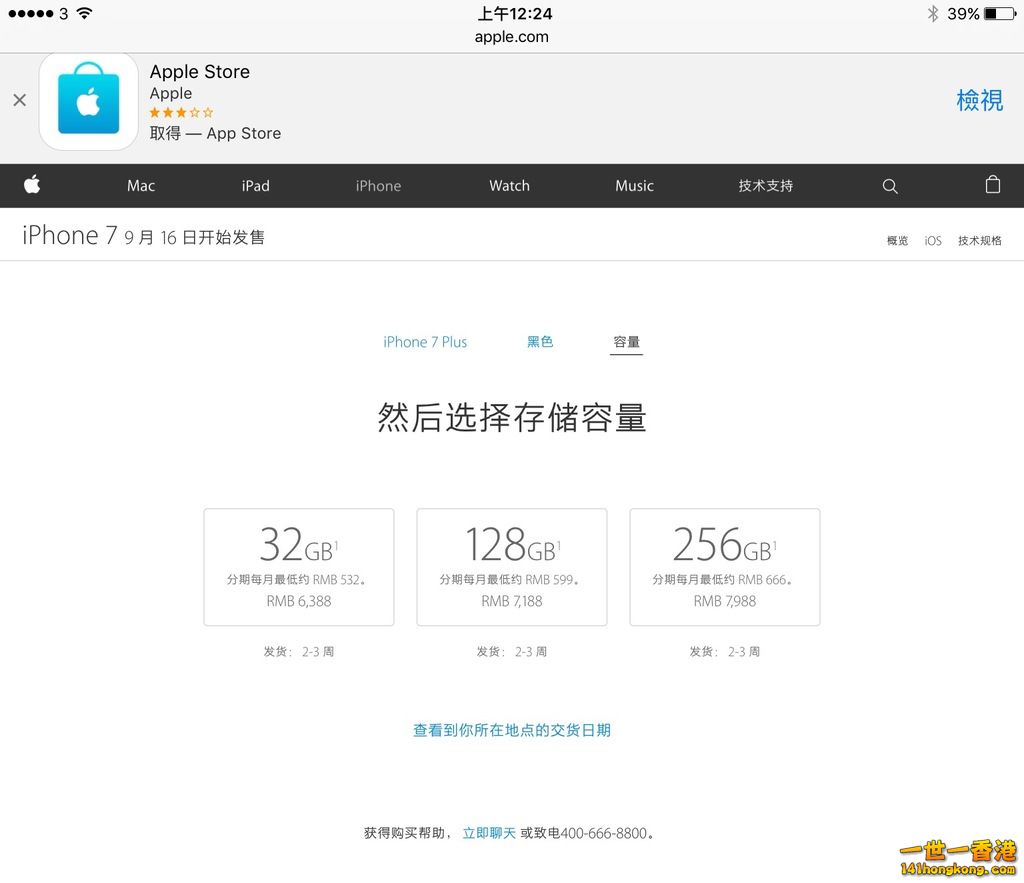Select the 128GB storage option
Screen dimensions: 1024x883
tap(511, 567)
